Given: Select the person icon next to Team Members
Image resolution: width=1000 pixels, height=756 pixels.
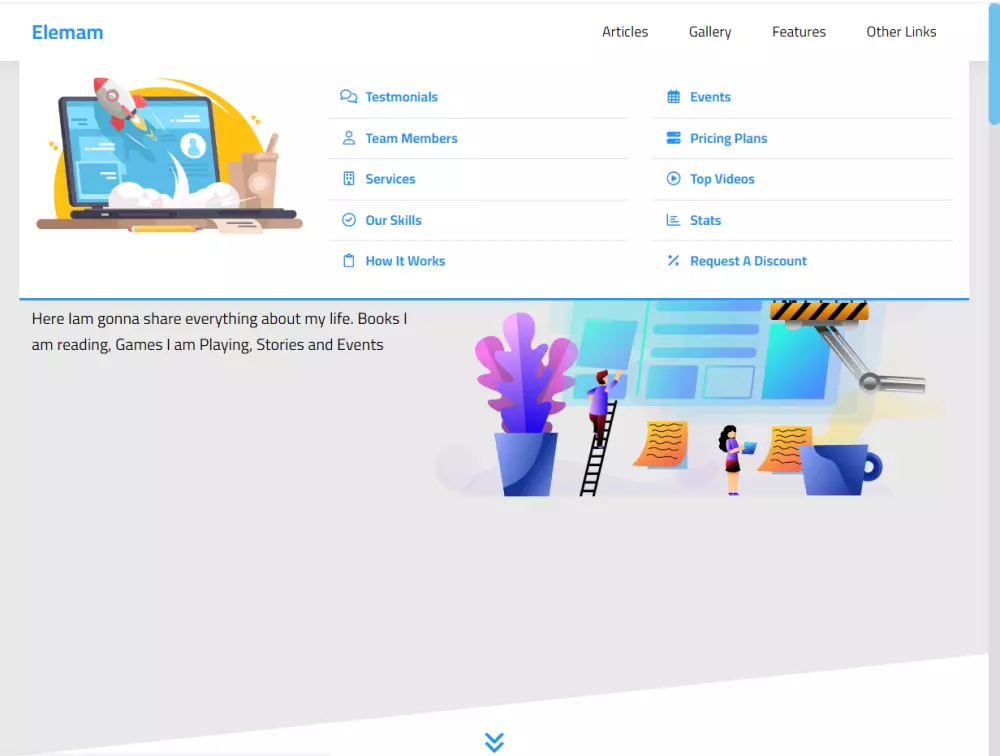Looking at the screenshot, I should point(348,138).
